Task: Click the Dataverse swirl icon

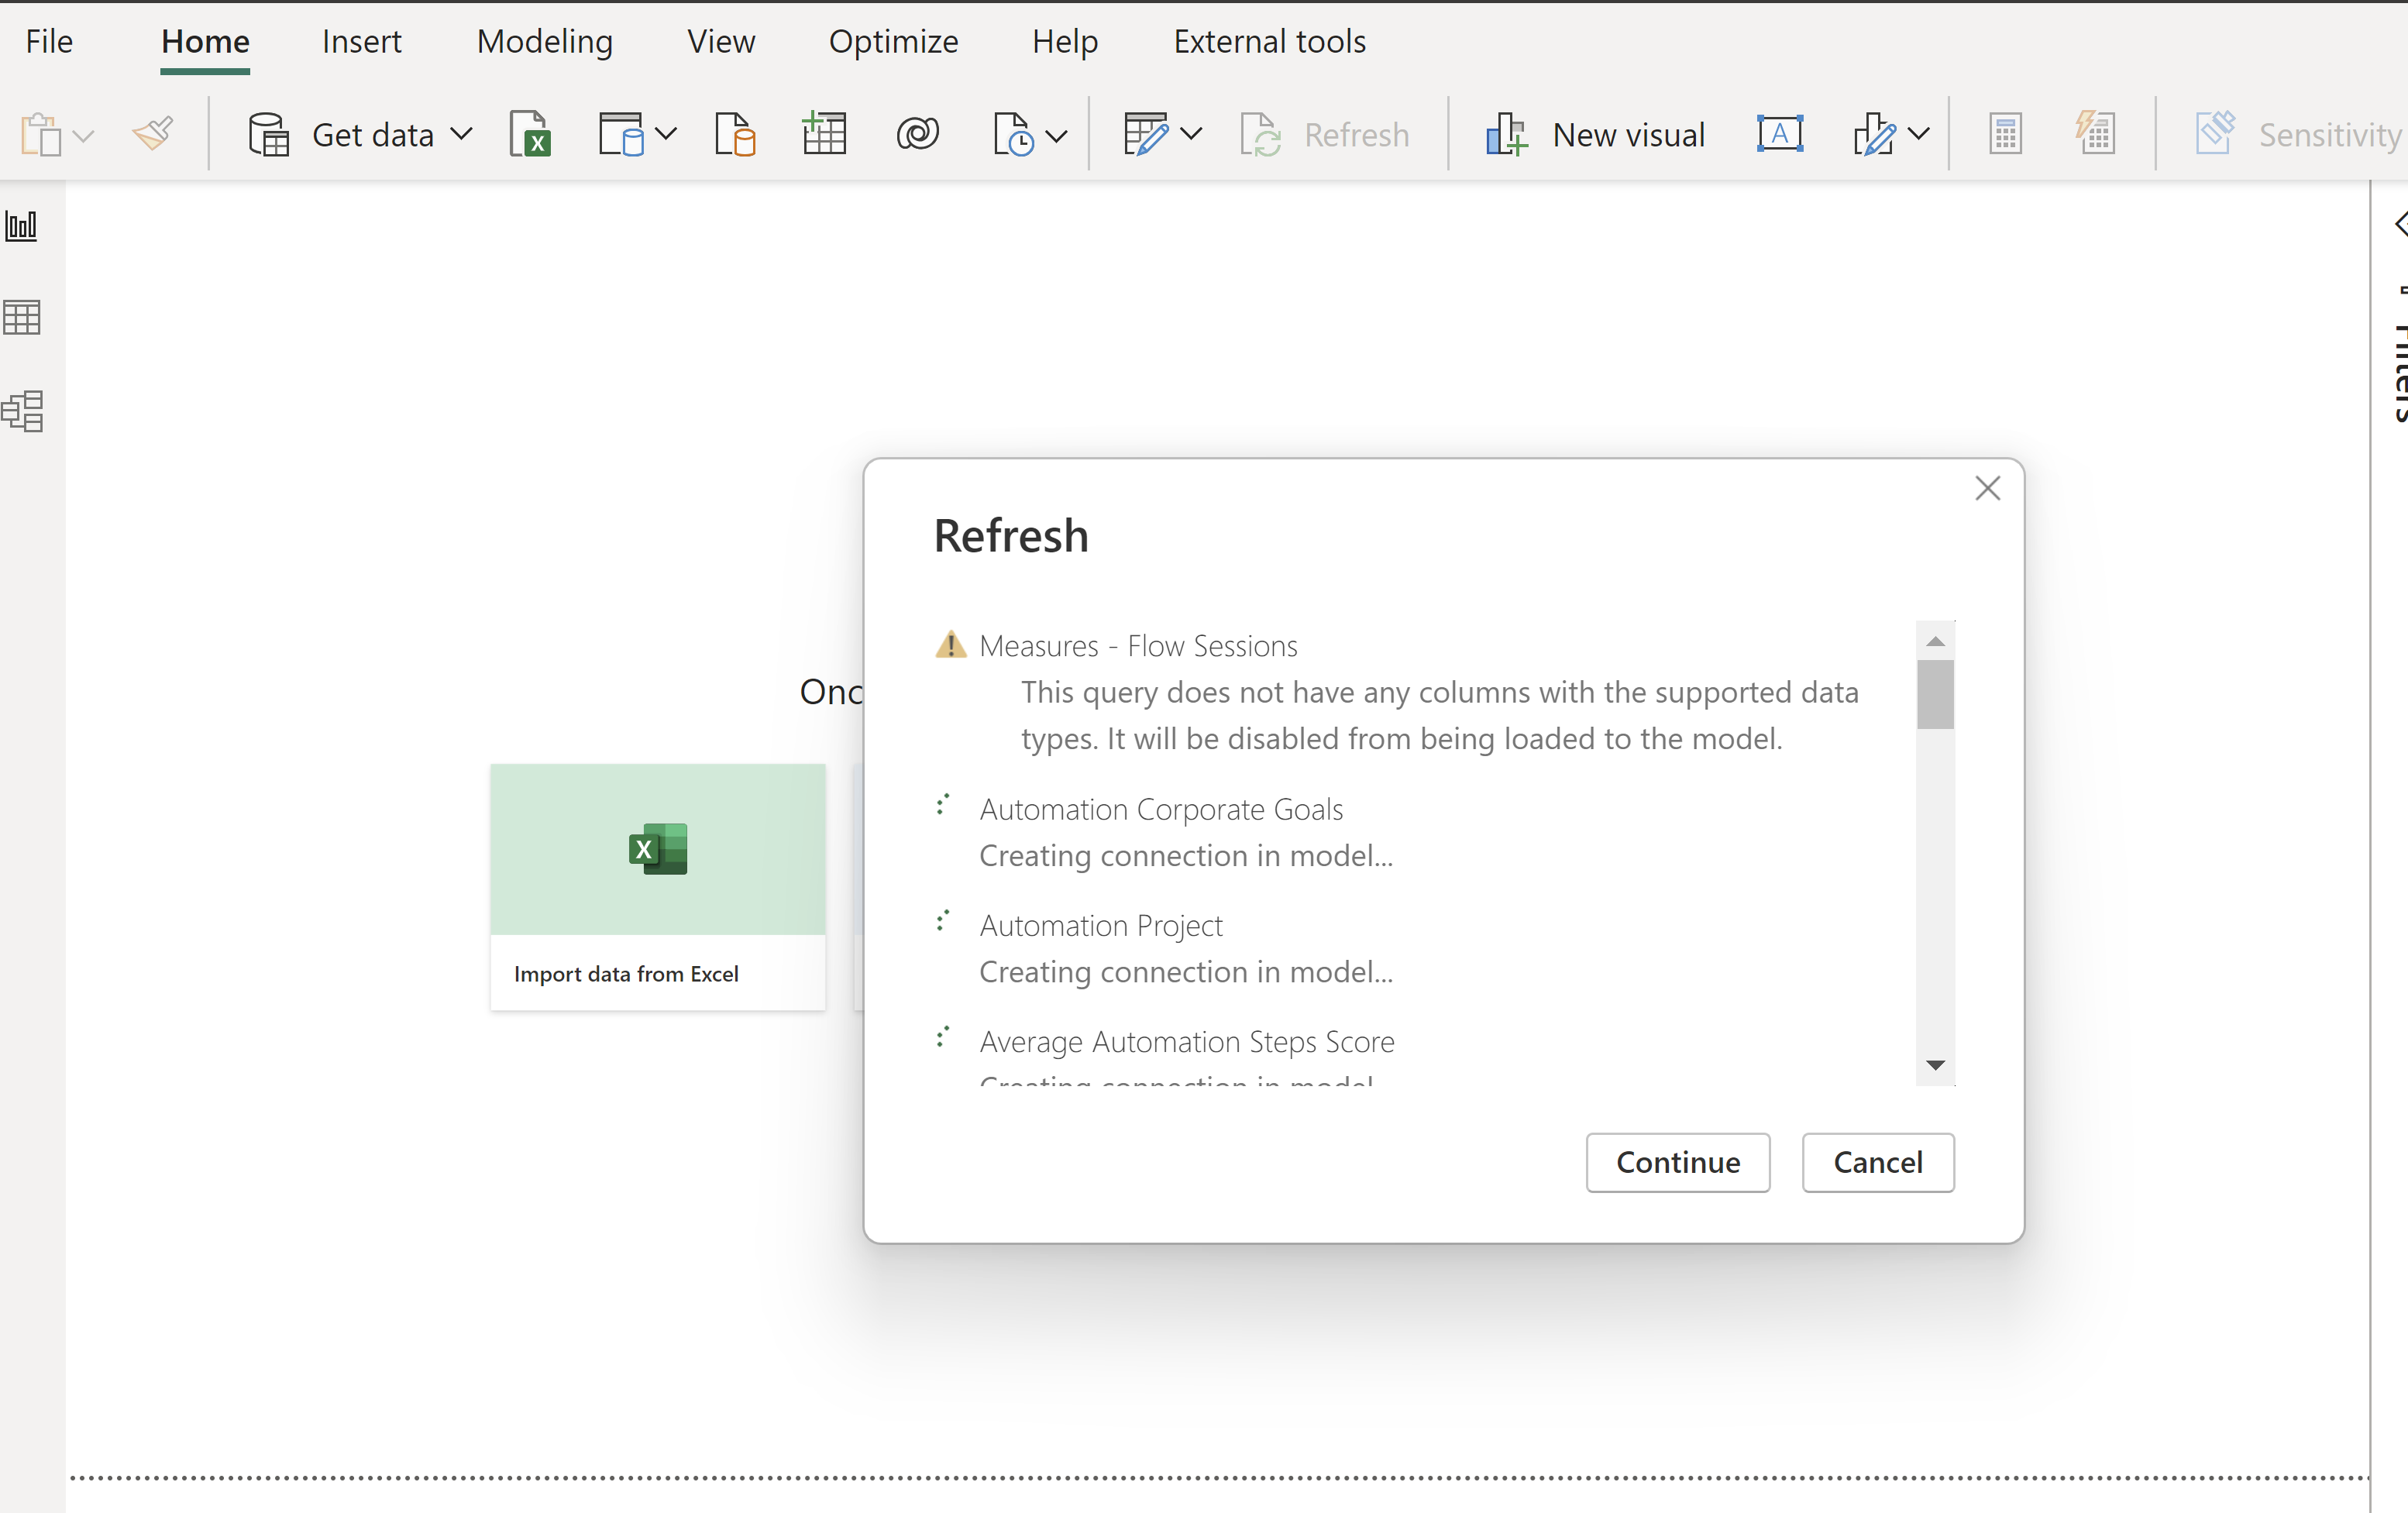Action: coord(917,134)
